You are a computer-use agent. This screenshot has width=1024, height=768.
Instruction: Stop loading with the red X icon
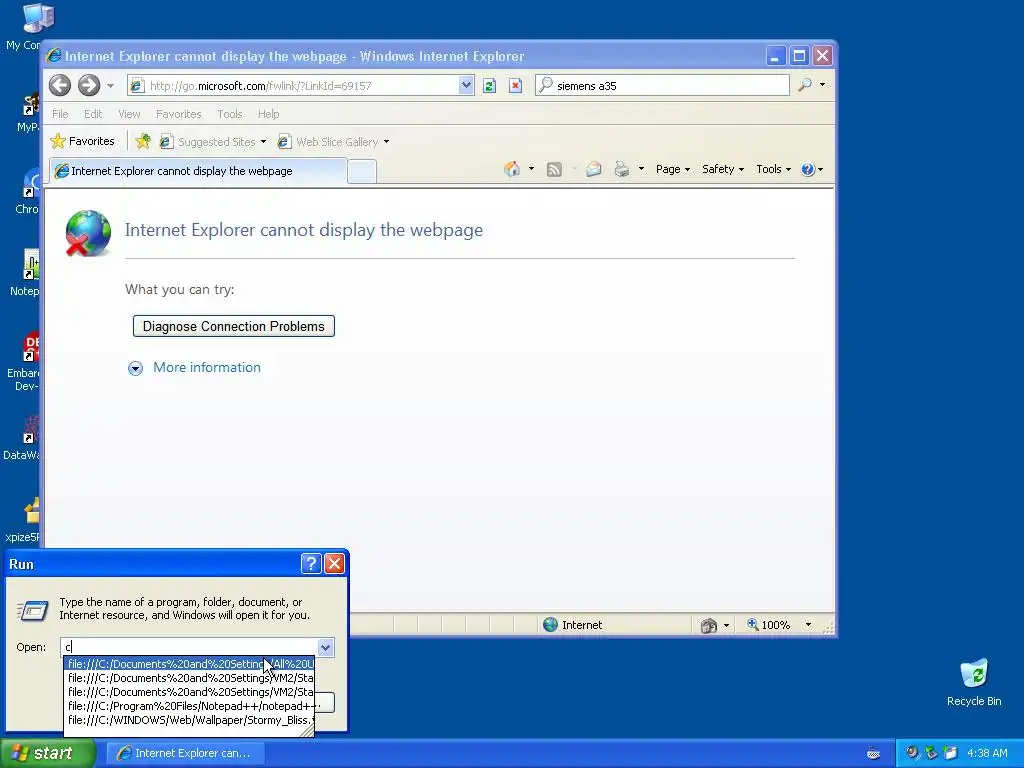click(515, 86)
